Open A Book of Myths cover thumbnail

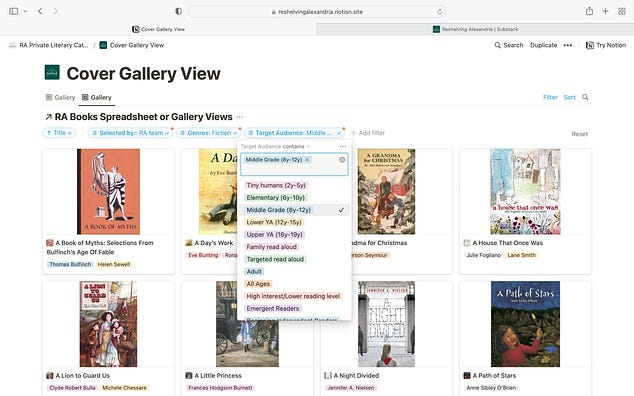click(x=108, y=191)
